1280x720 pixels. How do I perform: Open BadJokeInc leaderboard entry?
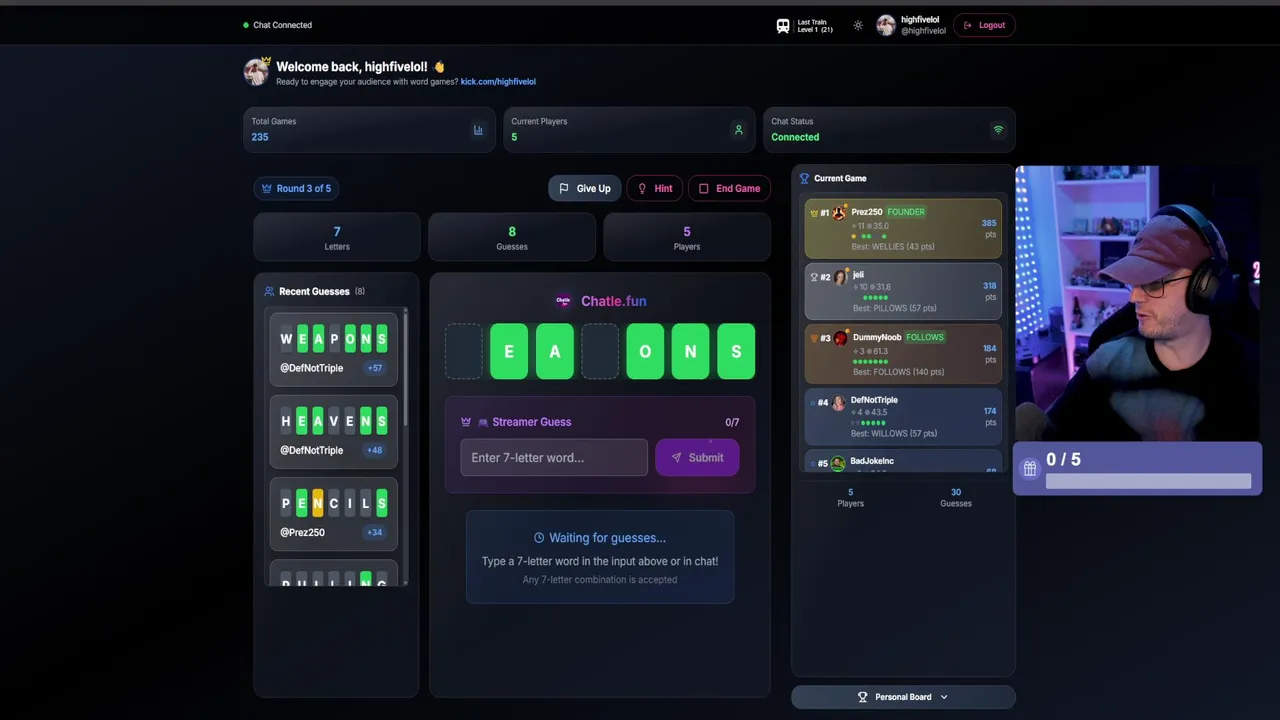click(x=903, y=461)
